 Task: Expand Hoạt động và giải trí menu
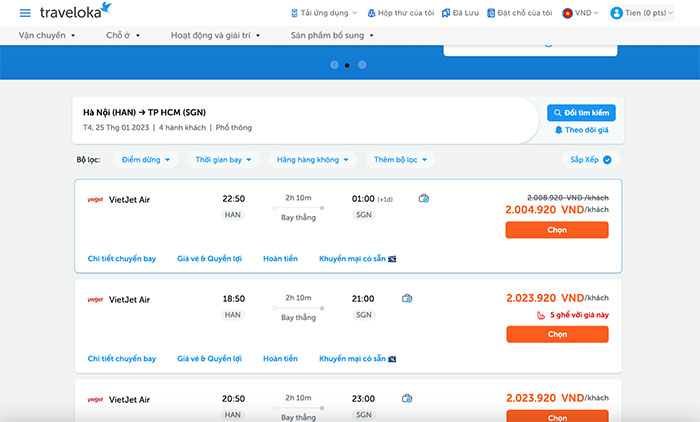coord(215,35)
